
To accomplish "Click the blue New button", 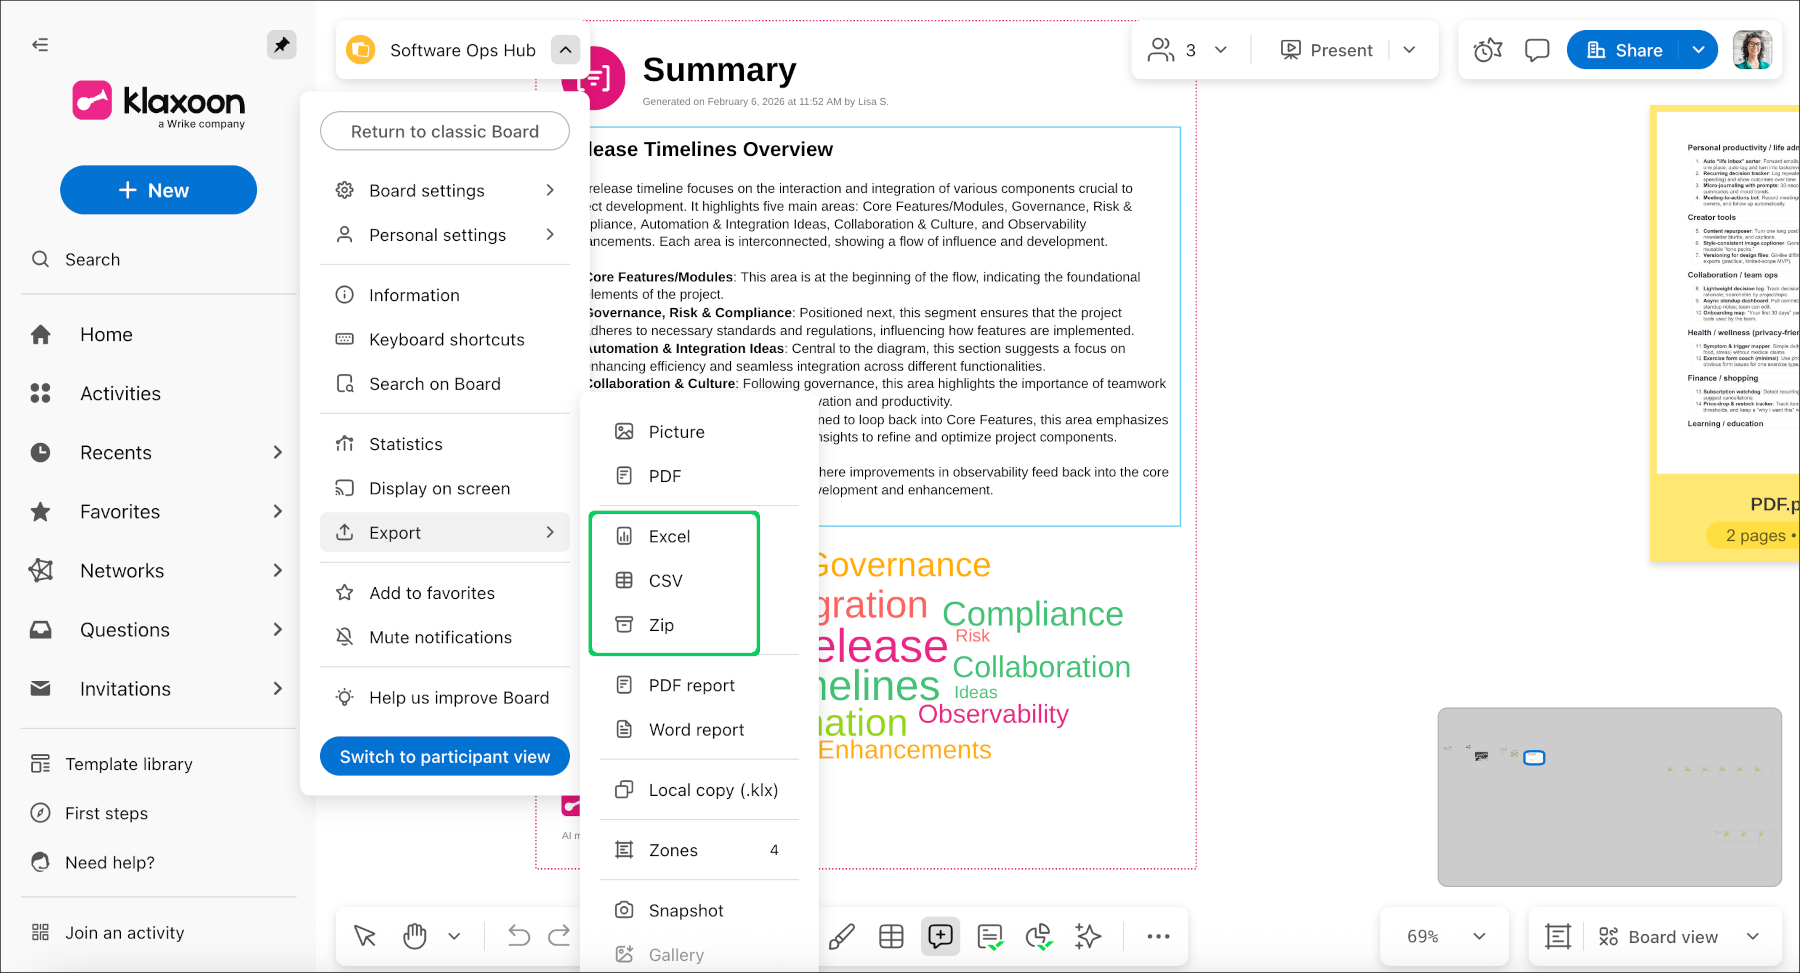I will (x=158, y=190).
